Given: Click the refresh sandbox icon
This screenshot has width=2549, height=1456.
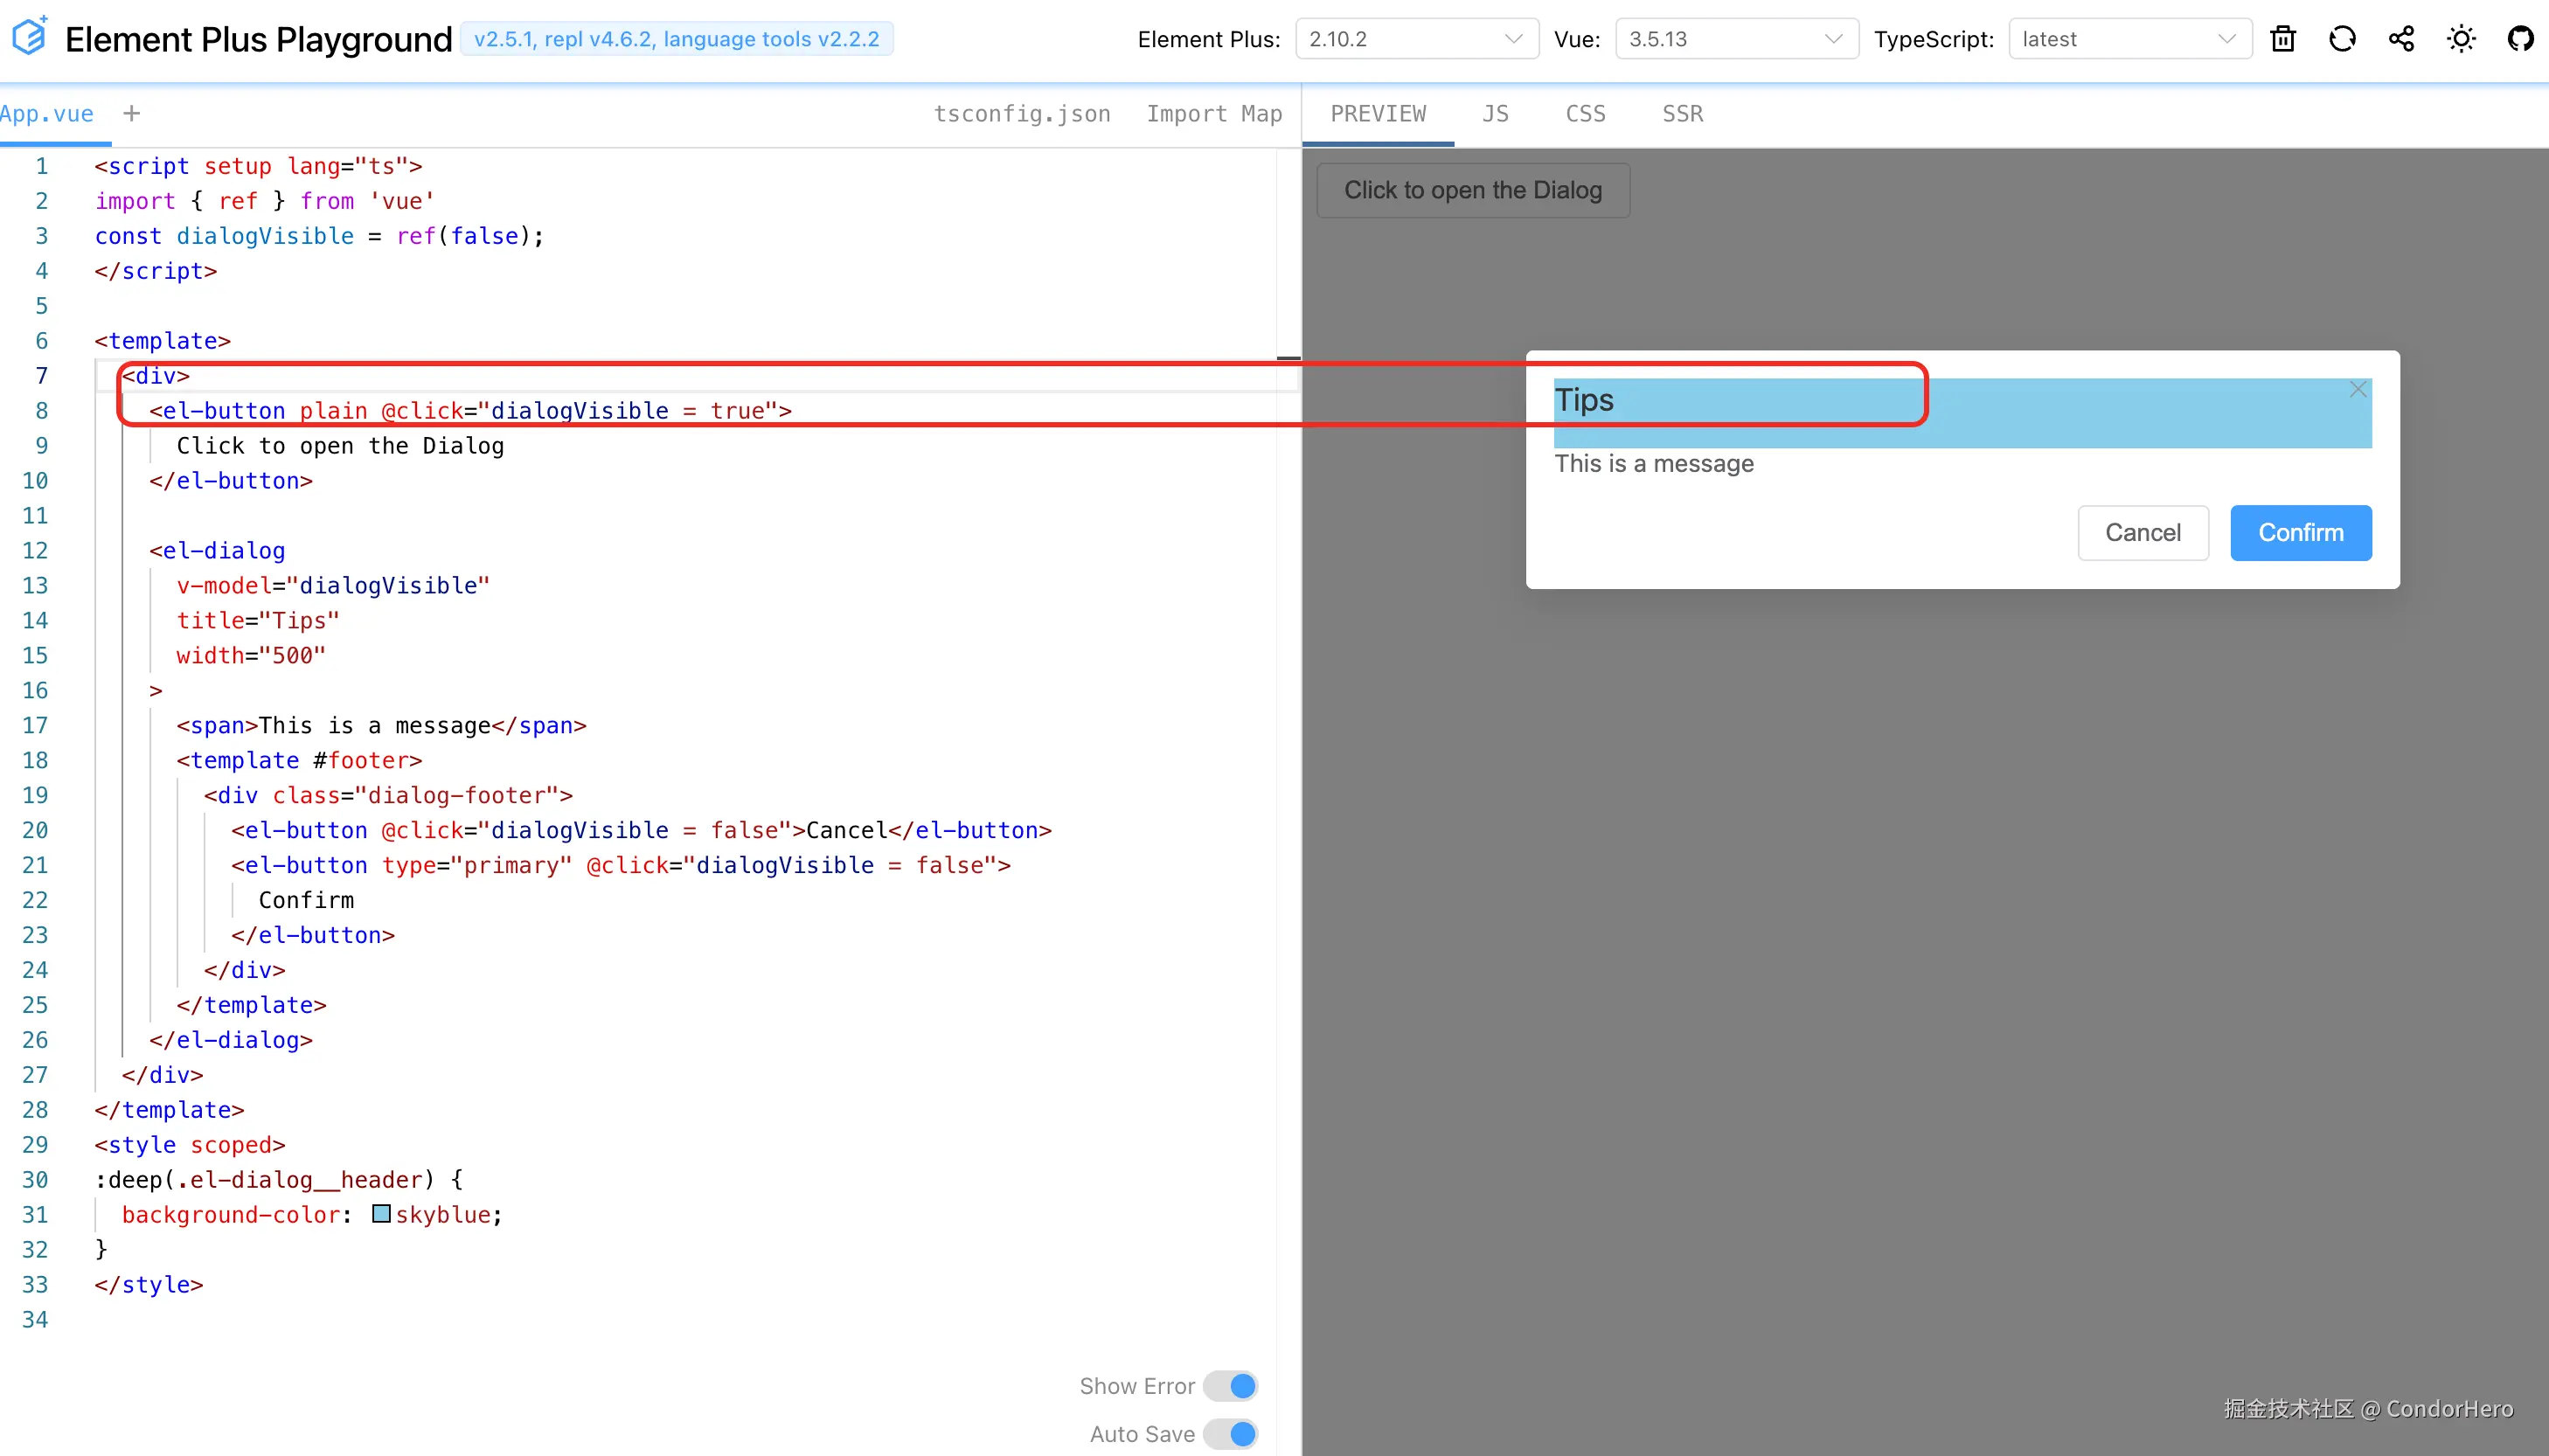Looking at the screenshot, I should [2342, 39].
